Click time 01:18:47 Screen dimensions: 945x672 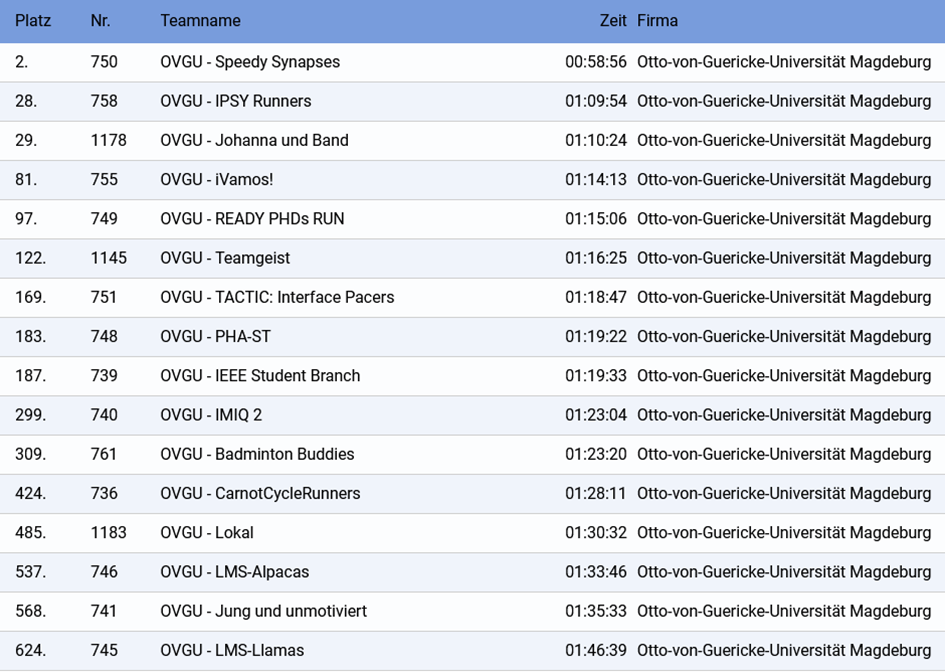pos(596,297)
